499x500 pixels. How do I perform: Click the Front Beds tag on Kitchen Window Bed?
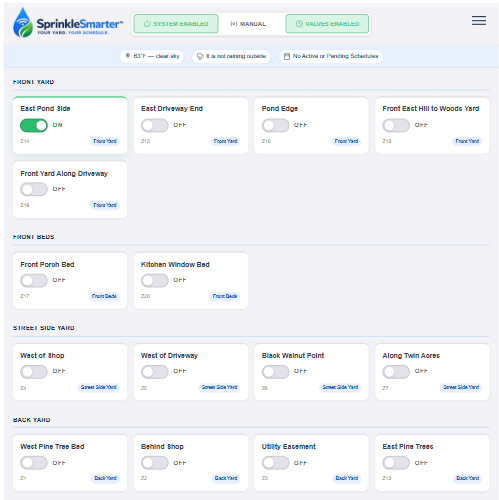225,296
